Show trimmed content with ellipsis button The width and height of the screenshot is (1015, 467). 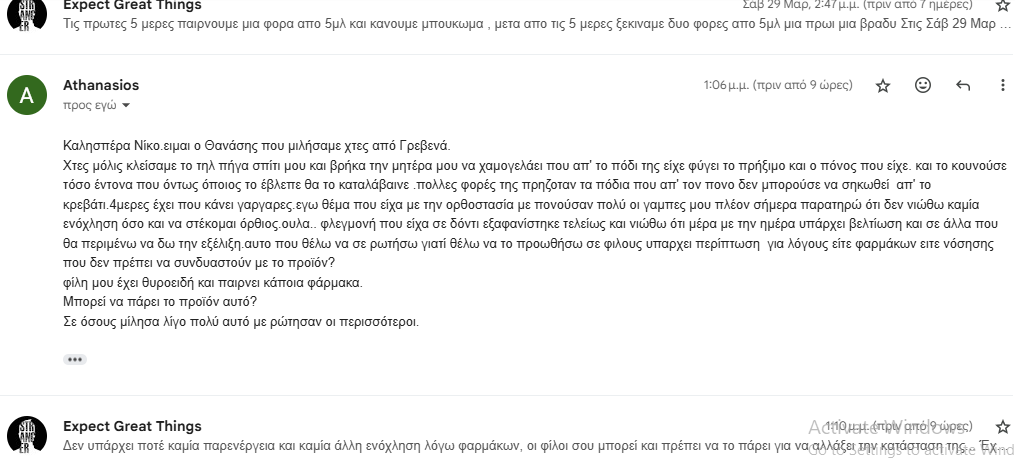tap(74, 359)
